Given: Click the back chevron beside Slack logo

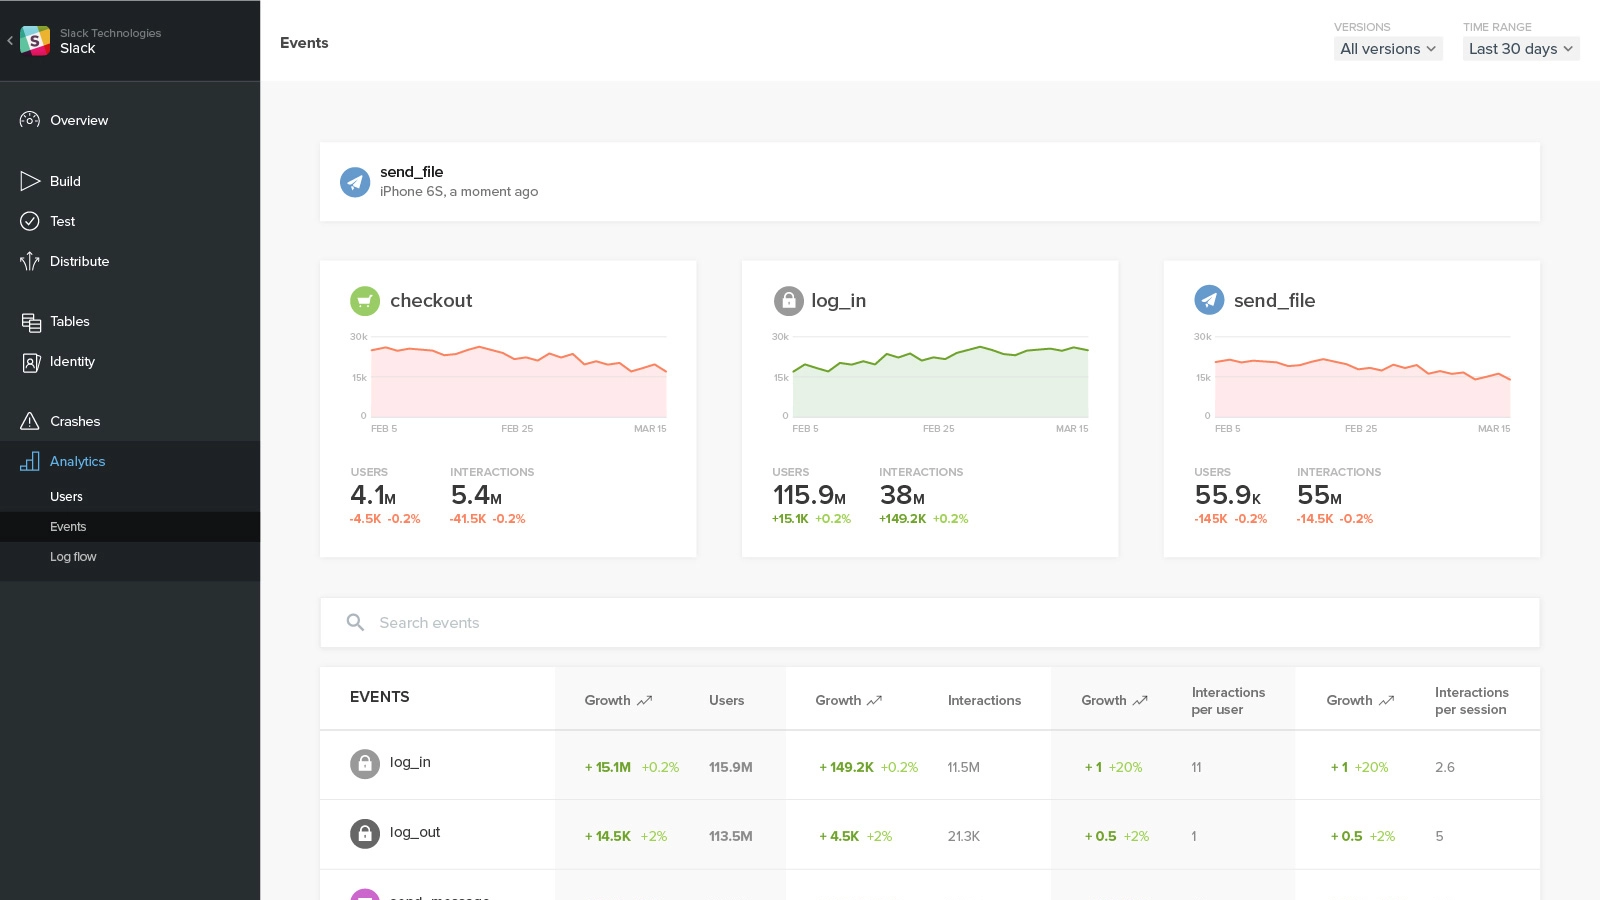Looking at the screenshot, I should point(10,41).
